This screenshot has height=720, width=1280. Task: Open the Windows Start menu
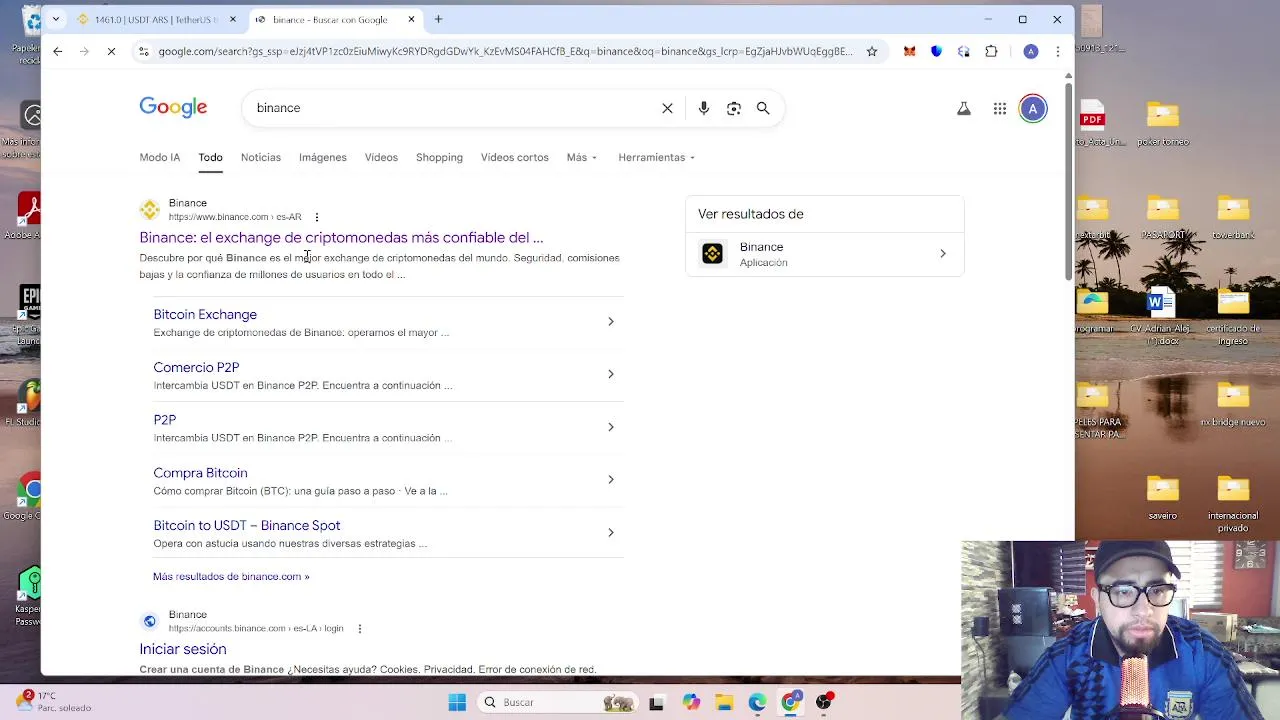[x=457, y=702]
